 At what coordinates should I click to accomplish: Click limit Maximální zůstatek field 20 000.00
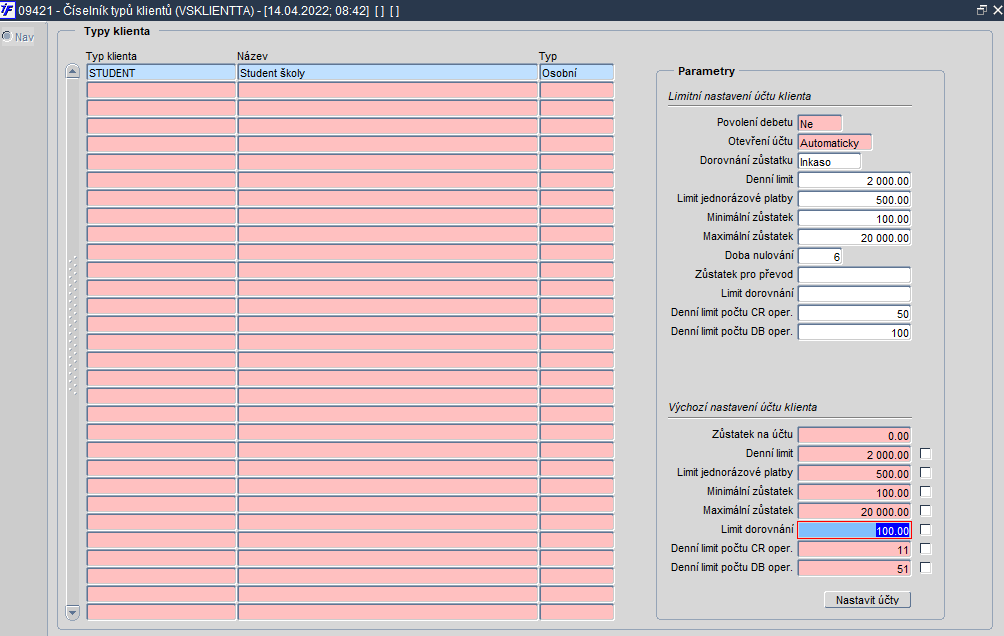(x=854, y=238)
